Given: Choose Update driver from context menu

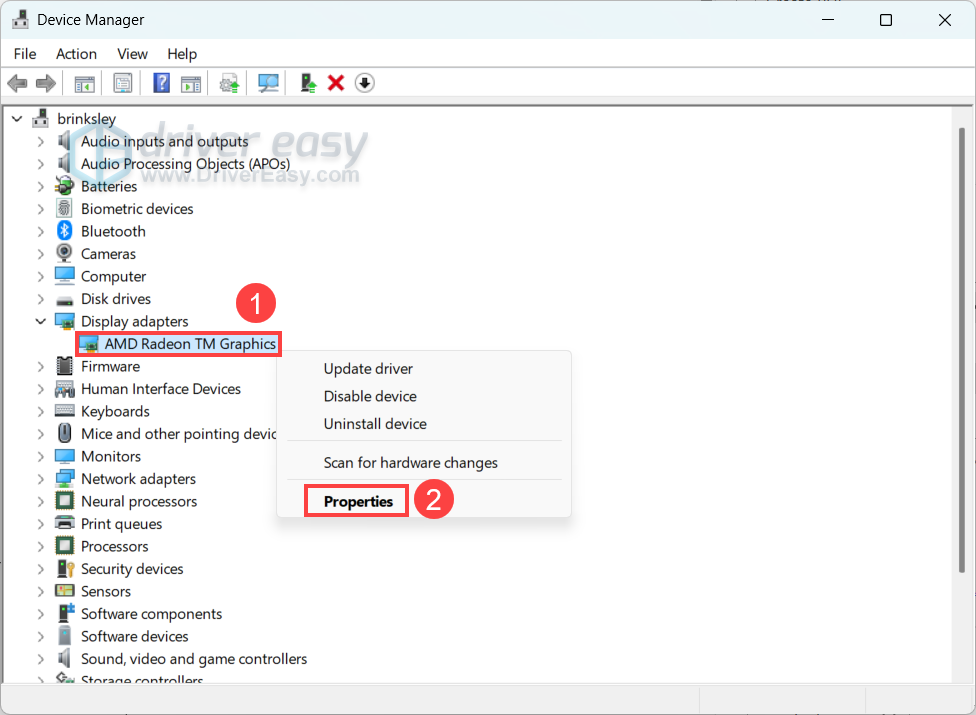Looking at the screenshot, I should [368, 368].
